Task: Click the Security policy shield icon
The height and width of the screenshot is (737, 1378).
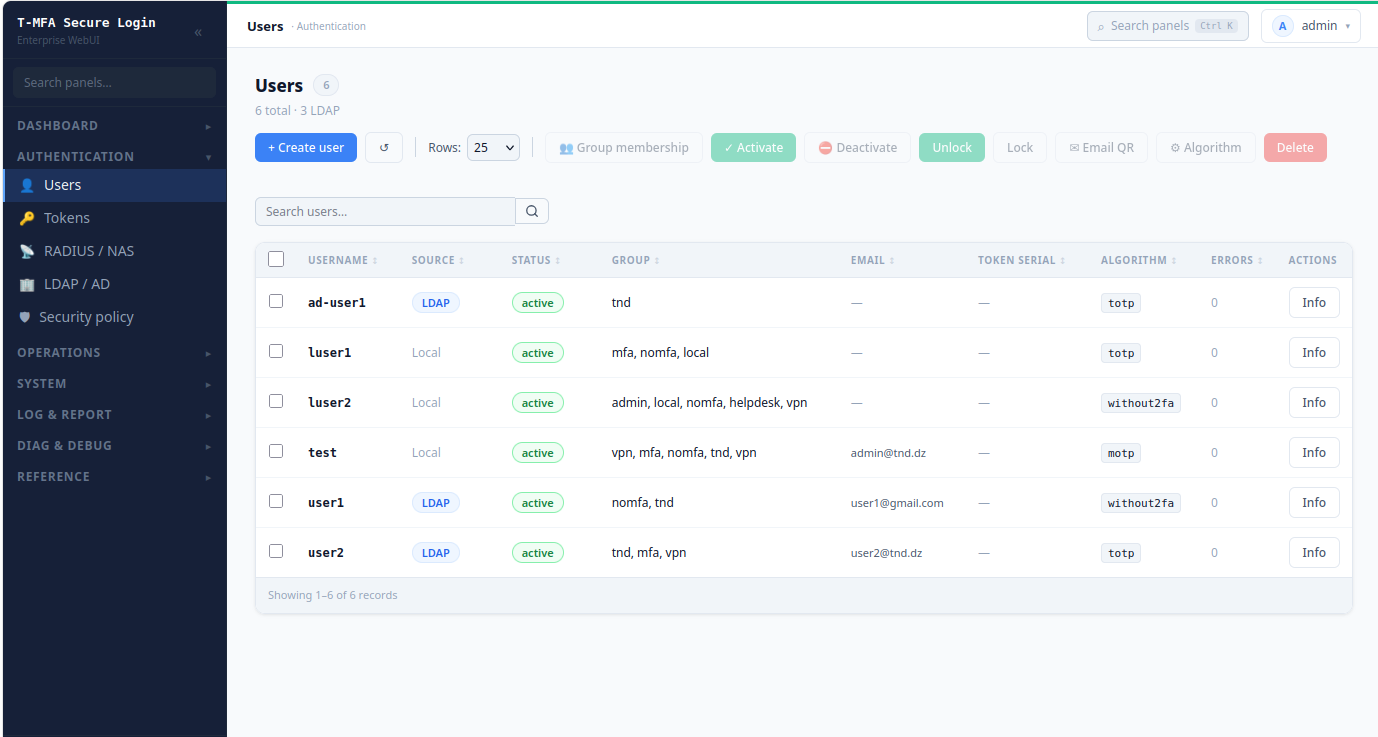Action: 25,317
